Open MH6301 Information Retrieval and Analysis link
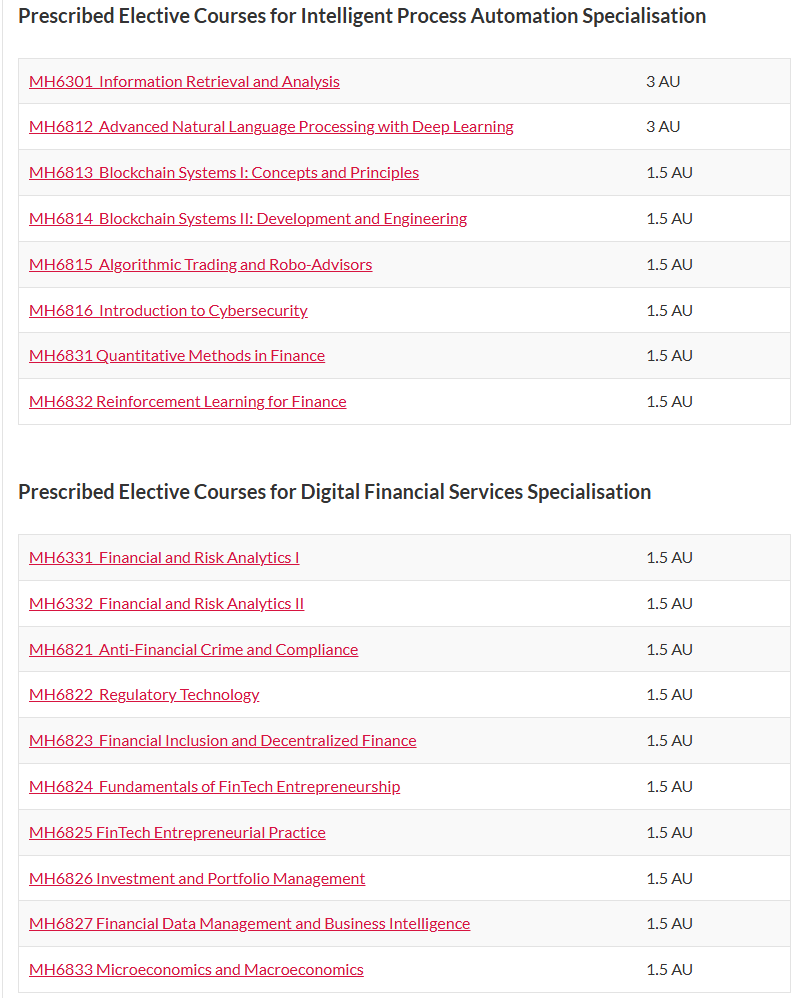The width and height of the screenshot is (791, 998). point(184,81)
